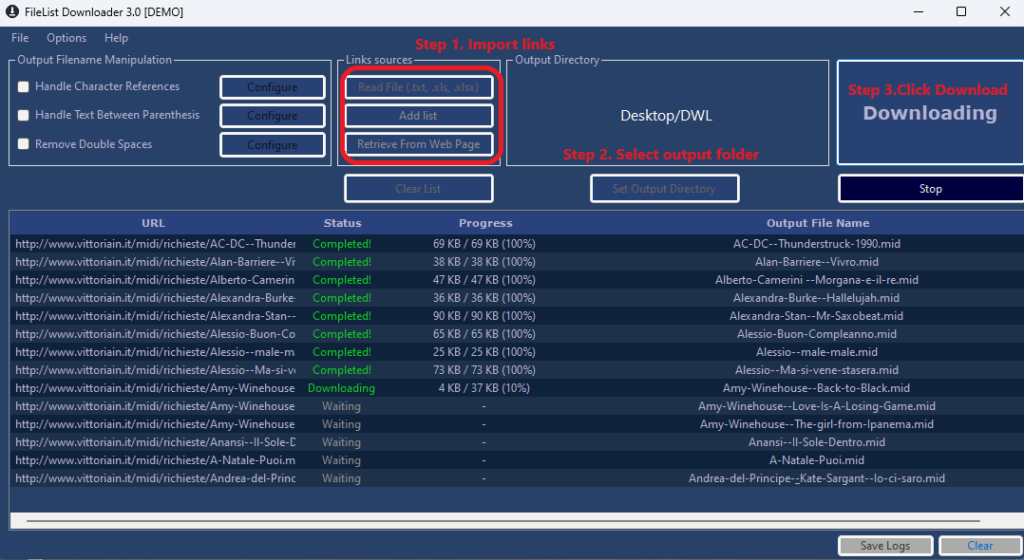
Task: Open the Help menu
Action: (116, 38)
